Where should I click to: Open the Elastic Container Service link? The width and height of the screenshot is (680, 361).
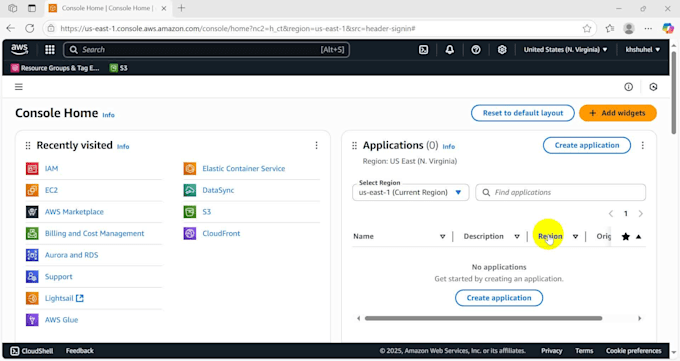tap(244, 168)
